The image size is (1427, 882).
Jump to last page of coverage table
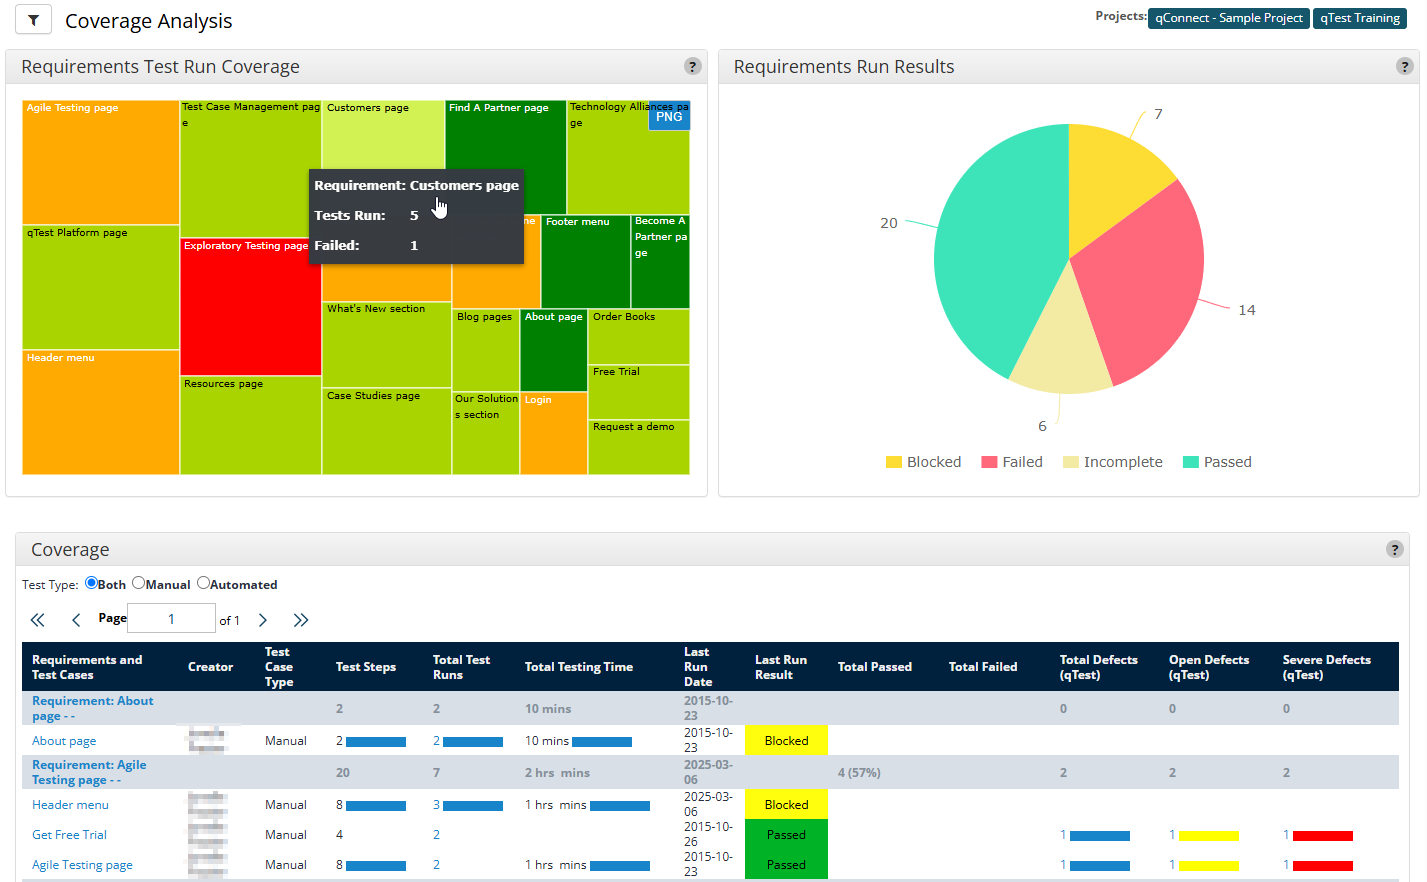click(301, 620)
